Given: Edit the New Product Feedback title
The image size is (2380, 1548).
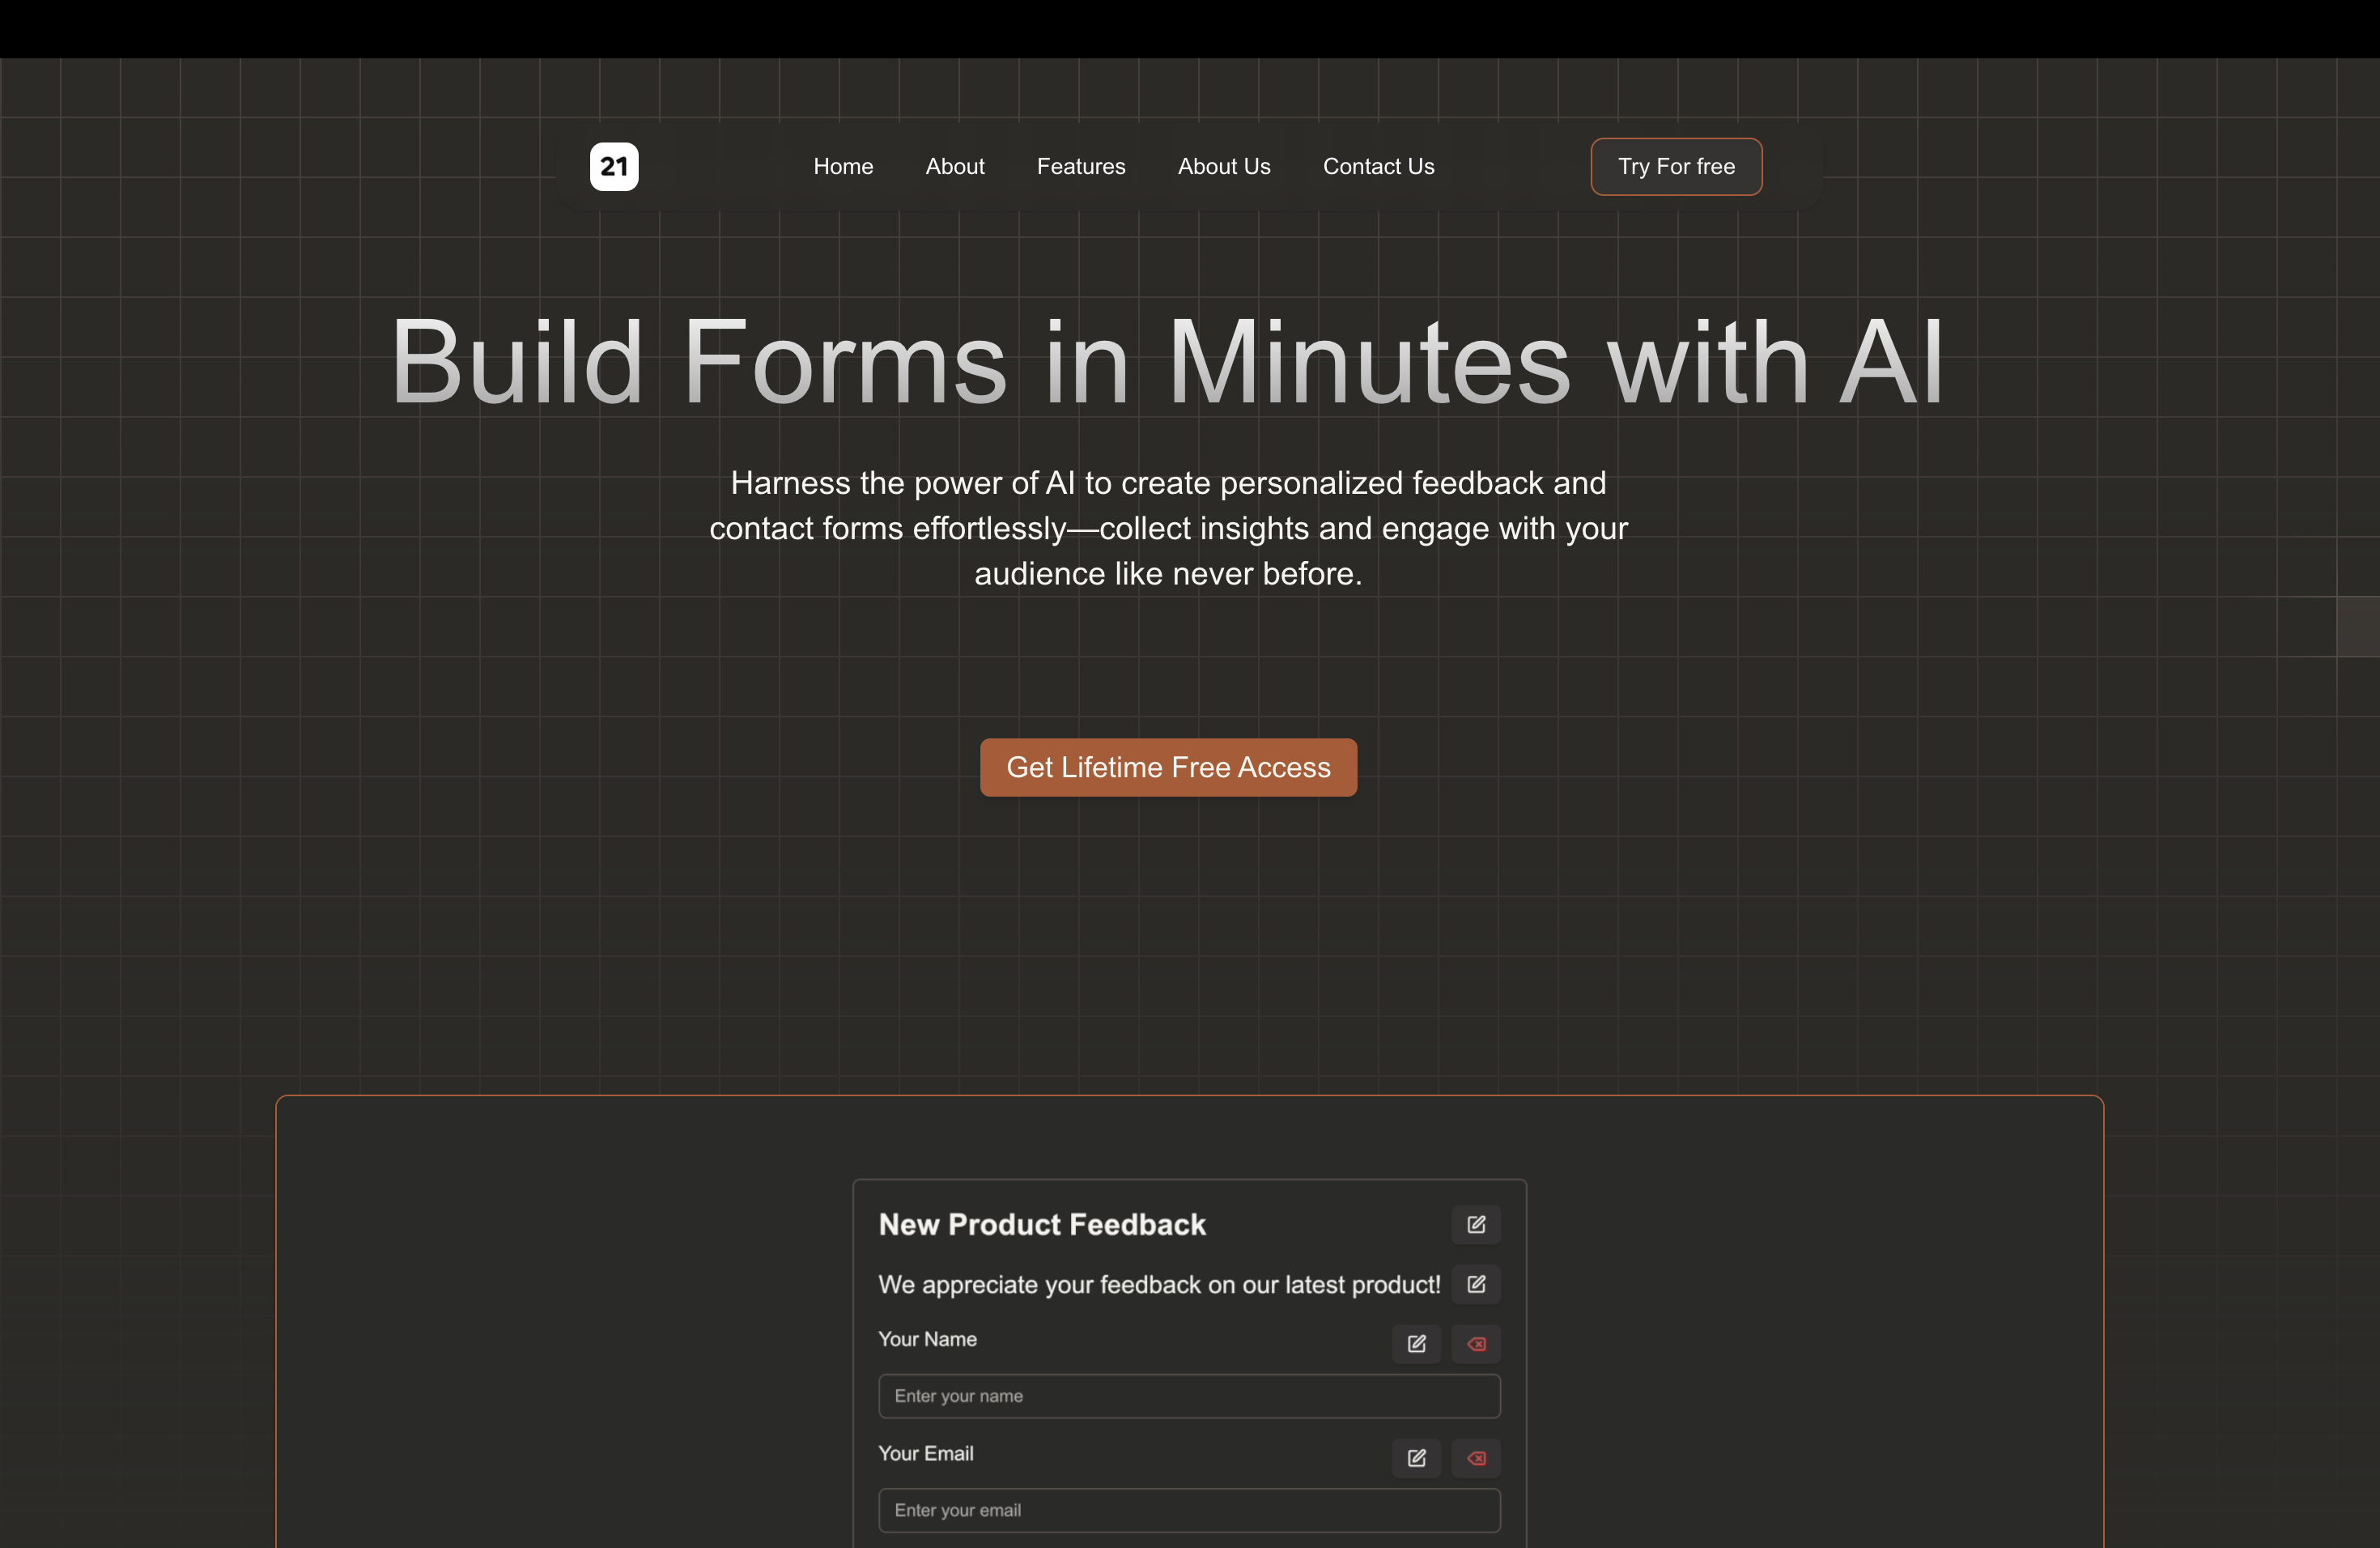Looking at the screenshot, I should (1475, 1224).
